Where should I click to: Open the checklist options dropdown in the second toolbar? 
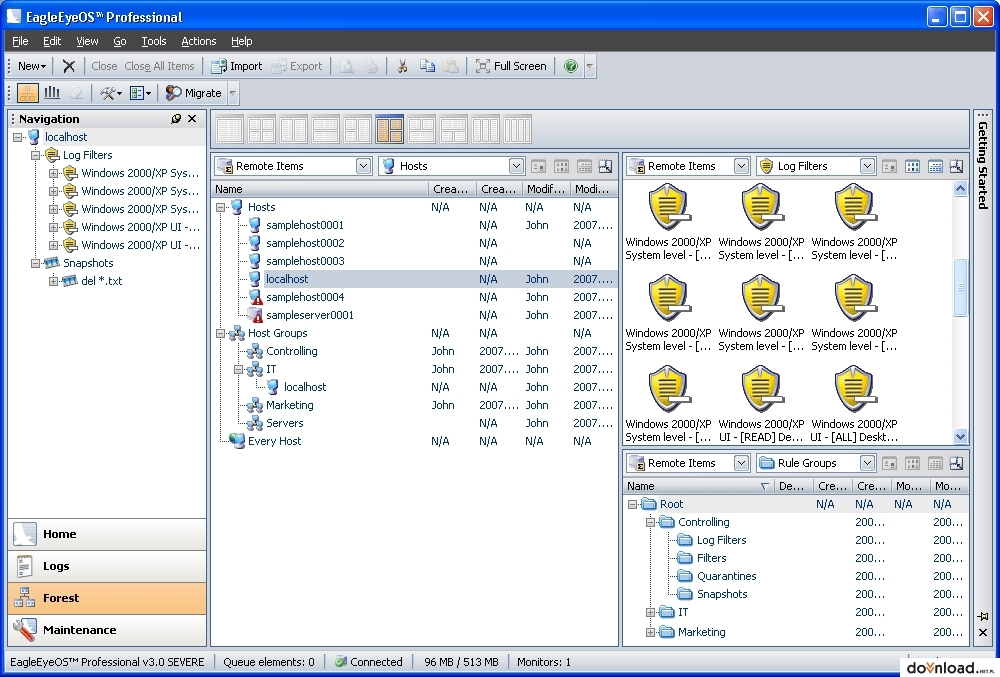[140, 93]
